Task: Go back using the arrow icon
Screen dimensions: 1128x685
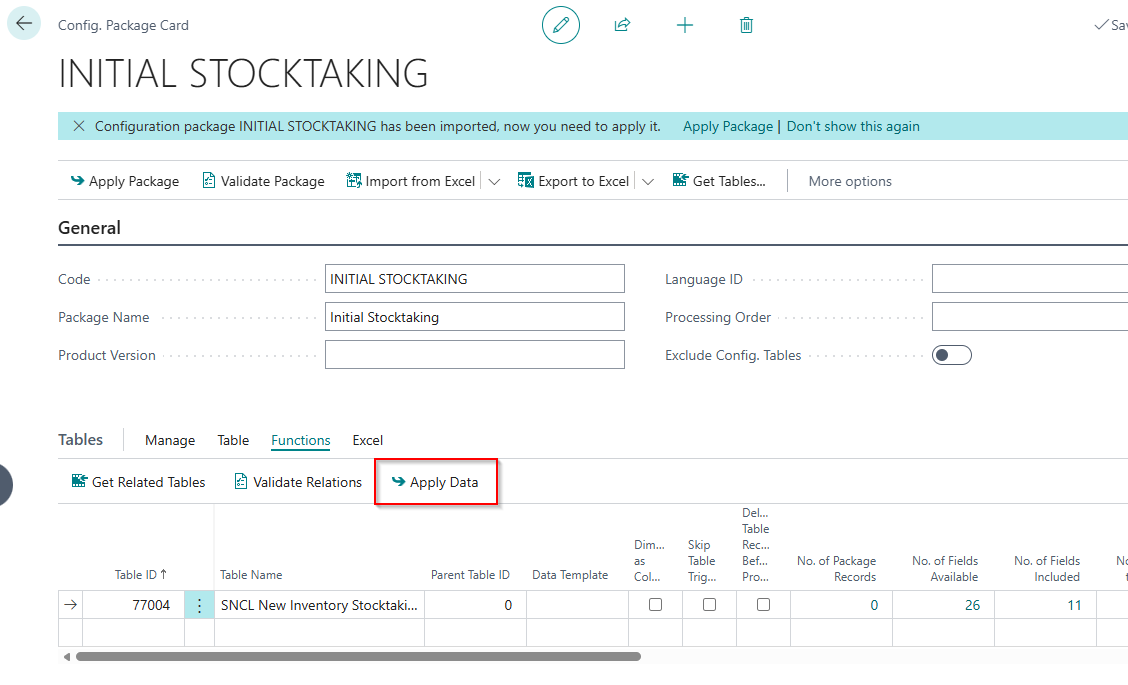Action: pyautogui.click(x=24, y=23)
